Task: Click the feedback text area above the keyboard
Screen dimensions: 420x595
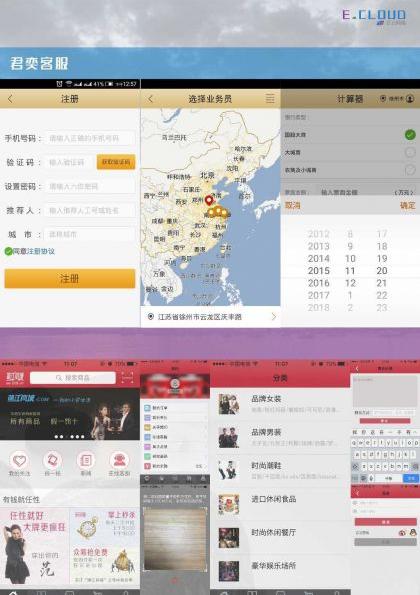Action: pyautogui.click(x=385, y=391)
